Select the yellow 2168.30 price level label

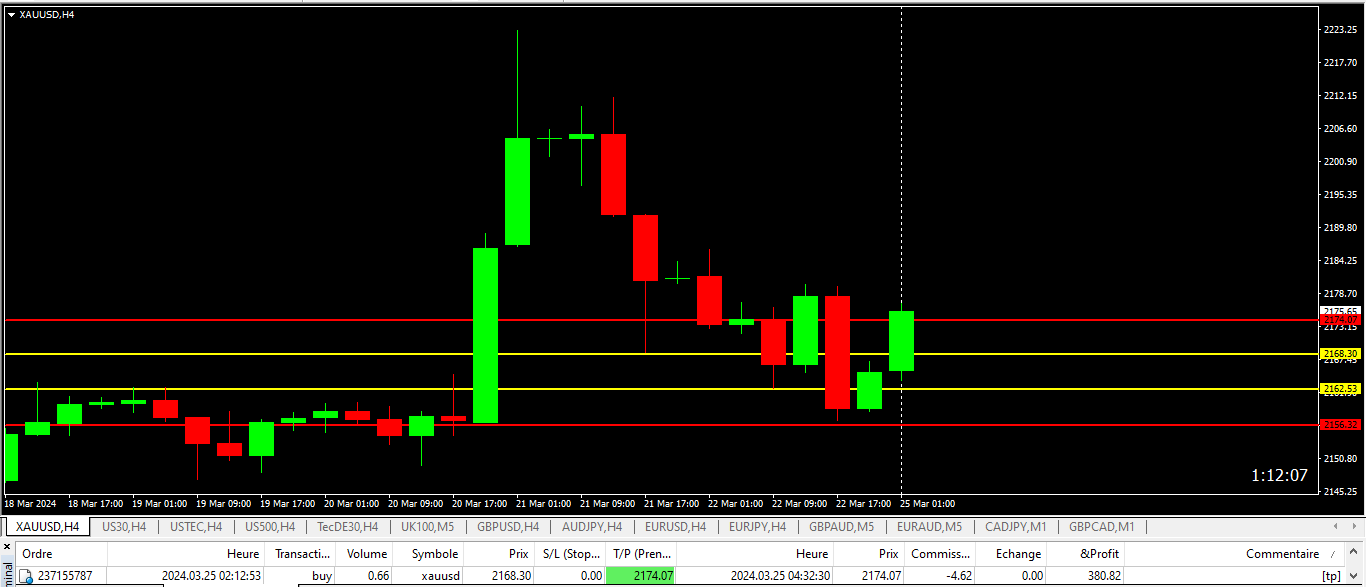[x=1339, y=354]
